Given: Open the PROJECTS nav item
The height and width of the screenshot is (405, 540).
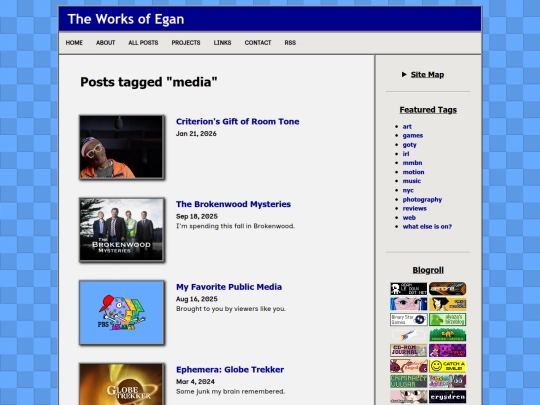Looking at the screenshot, I should coord(186,43).
